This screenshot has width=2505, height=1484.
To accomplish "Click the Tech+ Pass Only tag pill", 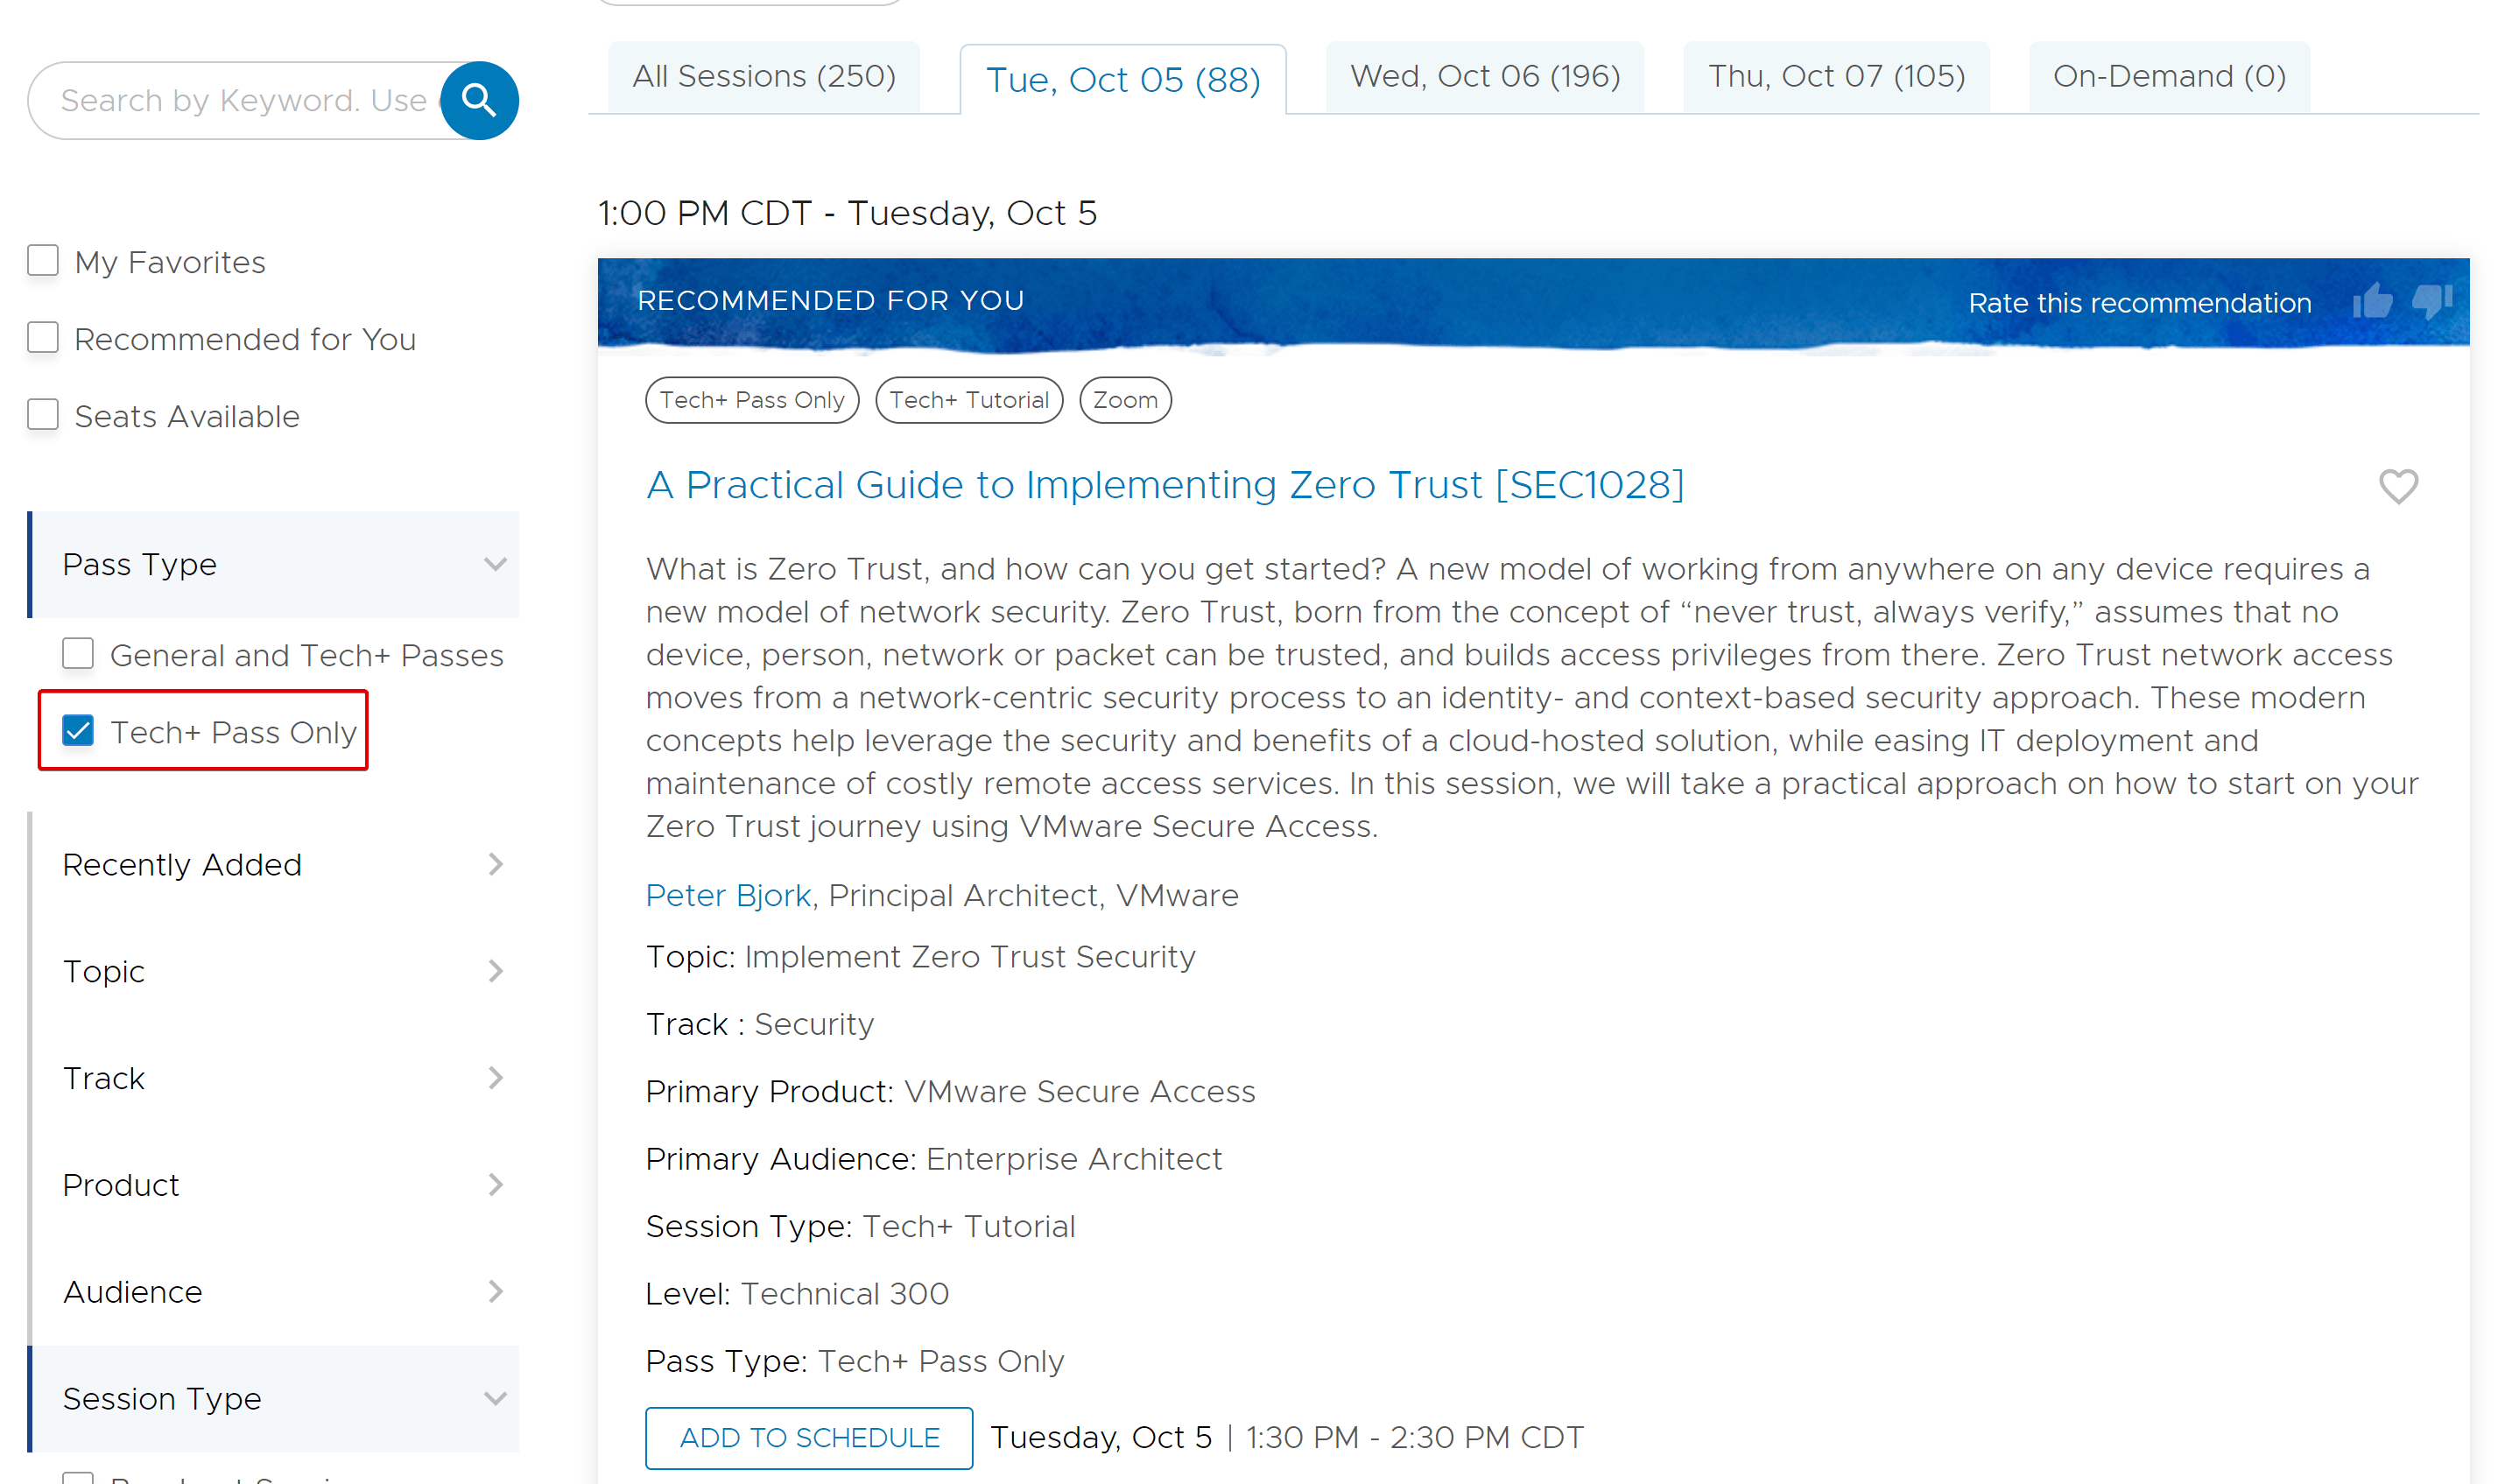I will [751, 400].
